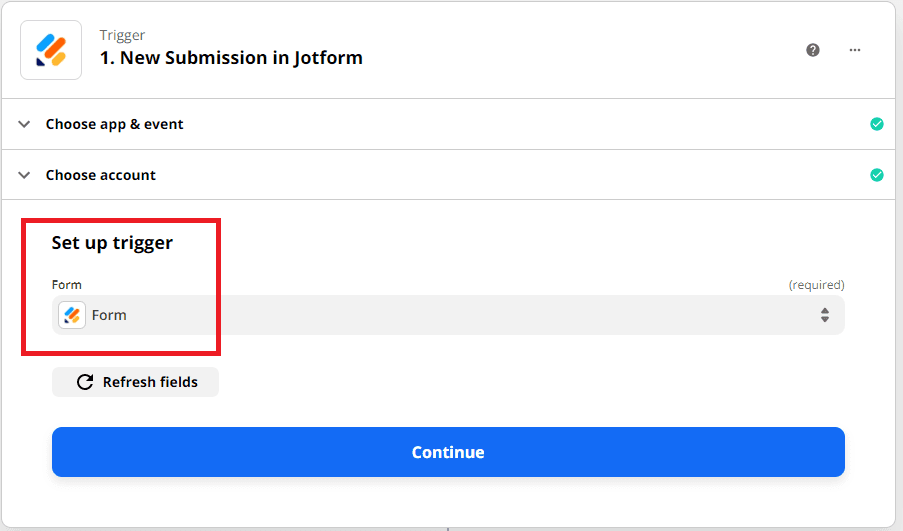Click the large Jotform app logo

(x=51, y=49)
